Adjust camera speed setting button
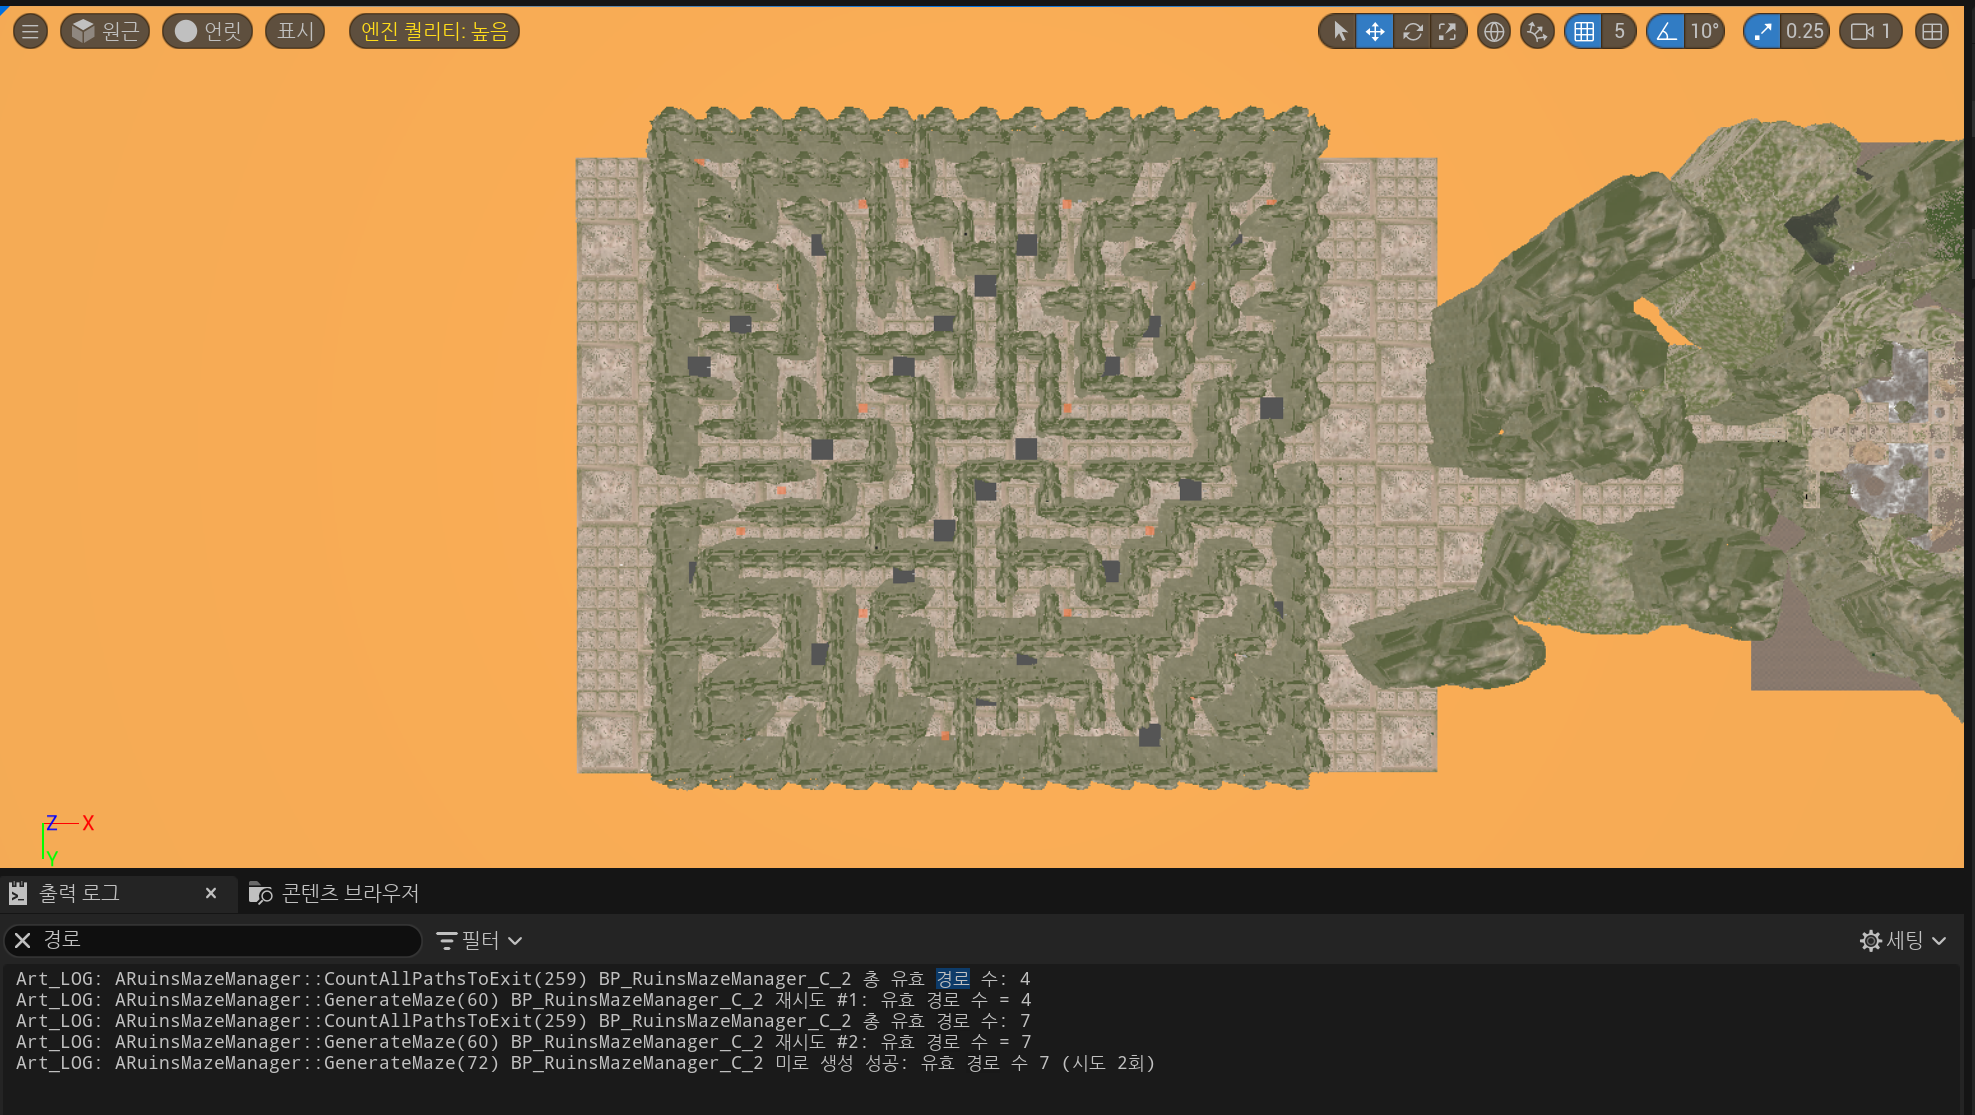Image resolution: width=1975 pixels, height=1115 pixels. coord(1870,31)
